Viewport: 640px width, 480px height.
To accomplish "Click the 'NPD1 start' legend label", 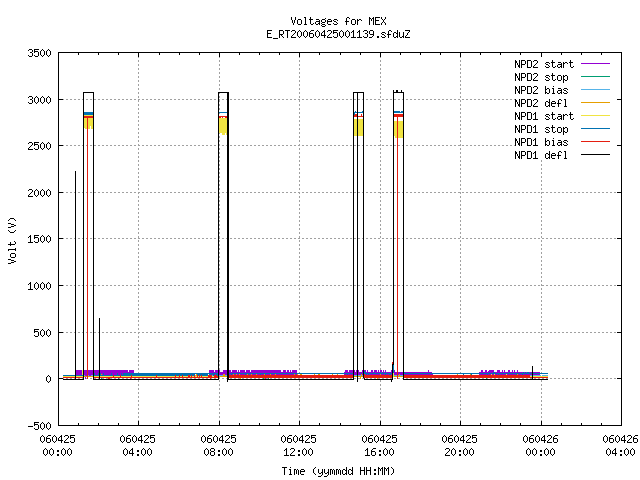I will point(544,116).
